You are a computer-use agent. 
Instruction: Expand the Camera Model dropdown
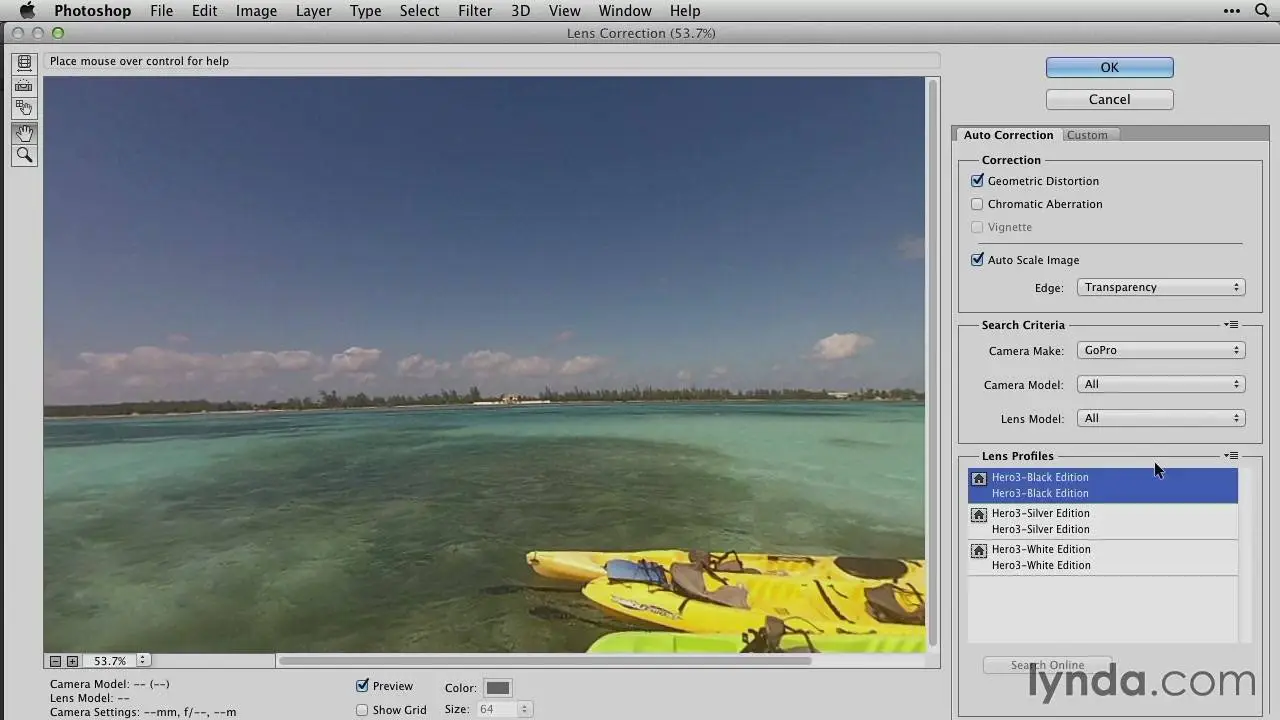point(1160,384)
